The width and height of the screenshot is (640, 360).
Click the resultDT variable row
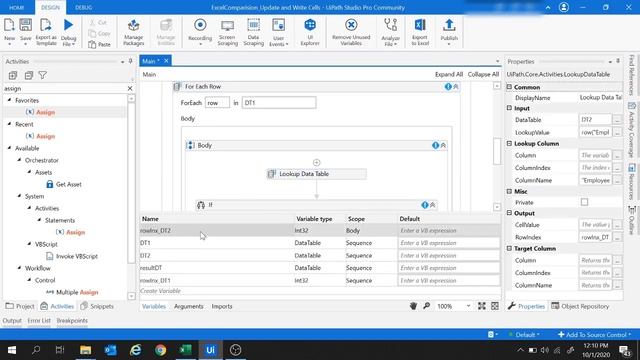pos(320,268)
